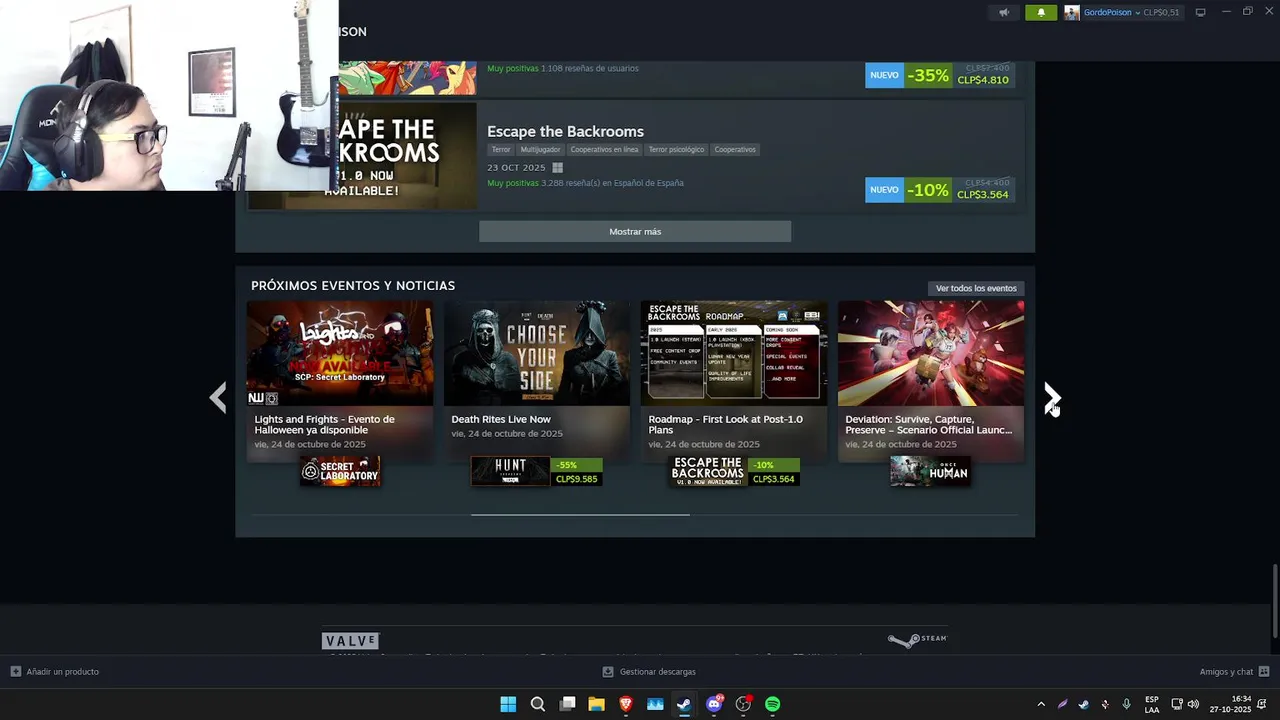
Task: Open Spotify from taskbar
Action: click(773, 704)
